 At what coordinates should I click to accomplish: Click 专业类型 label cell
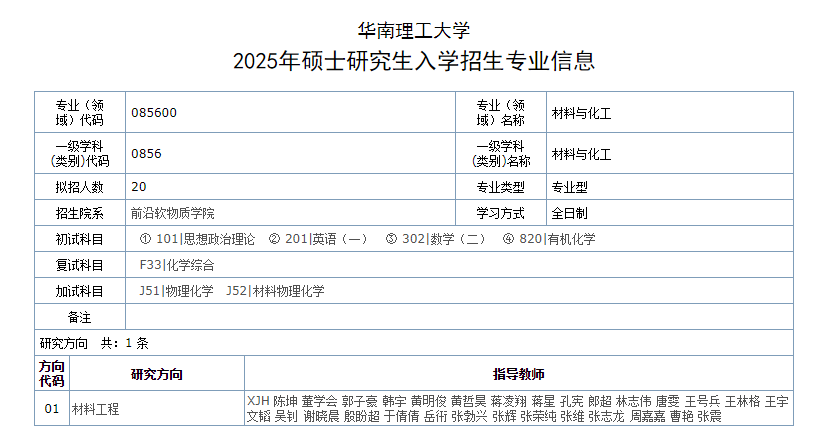point(501,187)
